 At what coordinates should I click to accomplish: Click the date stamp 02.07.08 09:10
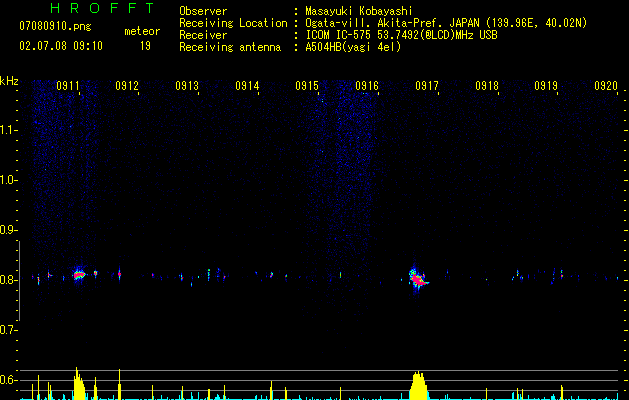coord(61,46)
